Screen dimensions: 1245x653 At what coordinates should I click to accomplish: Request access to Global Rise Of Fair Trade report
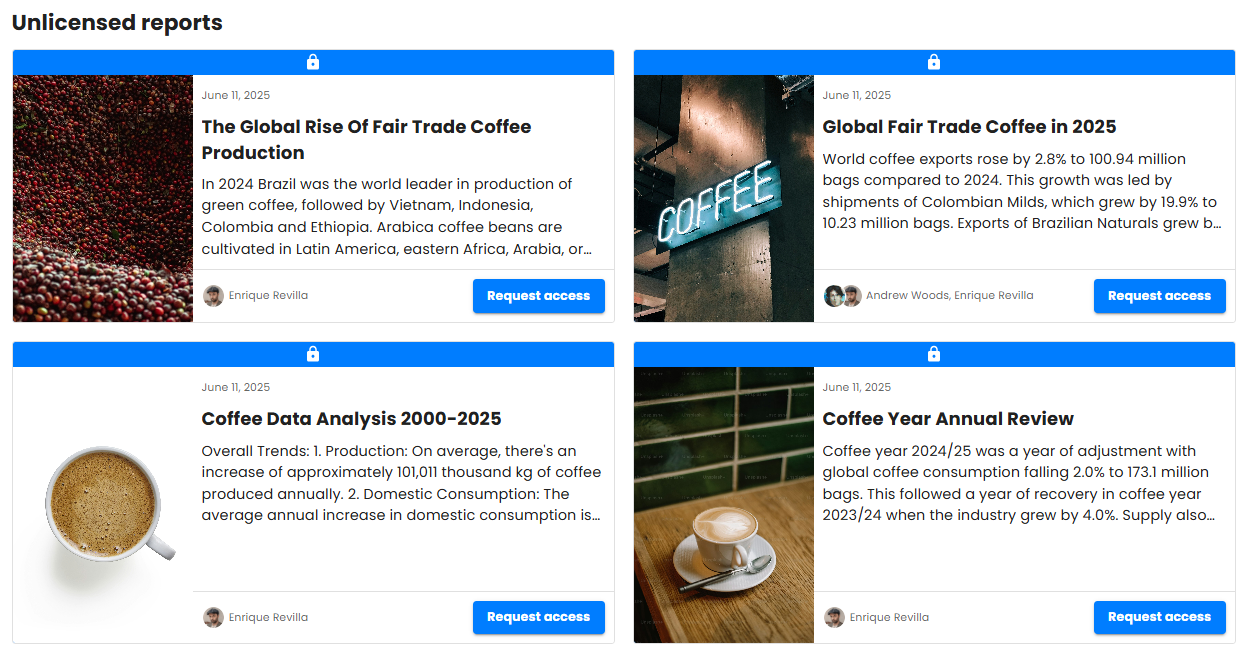pyautogui.click(x=538, y=296)
